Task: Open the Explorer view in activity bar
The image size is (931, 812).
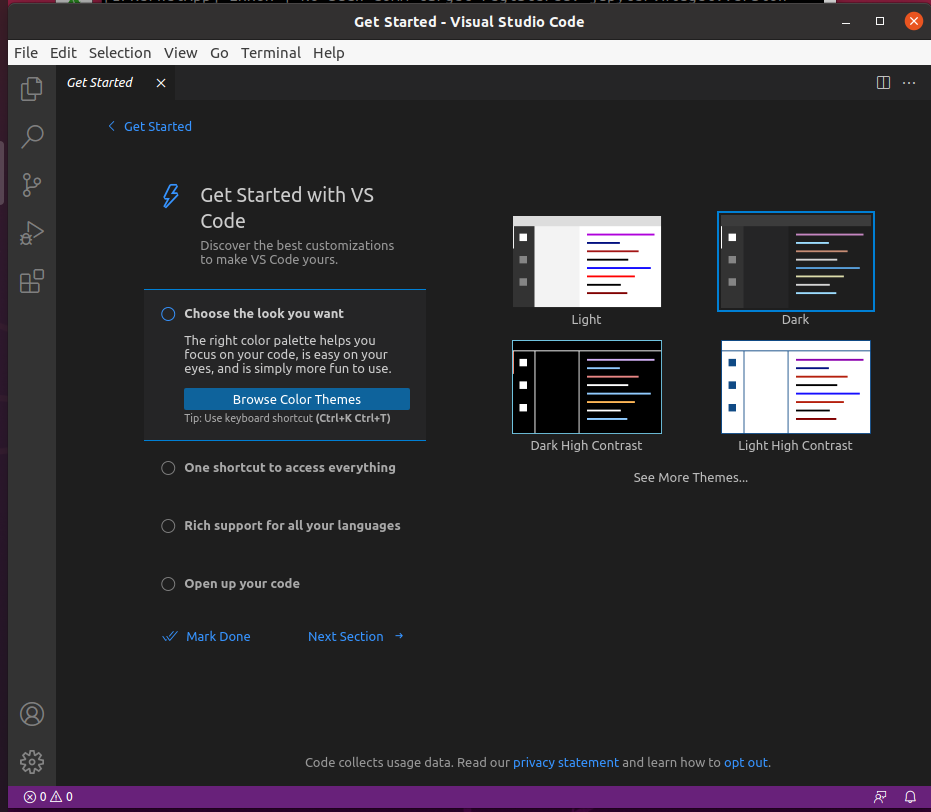Action: [31, 89]
